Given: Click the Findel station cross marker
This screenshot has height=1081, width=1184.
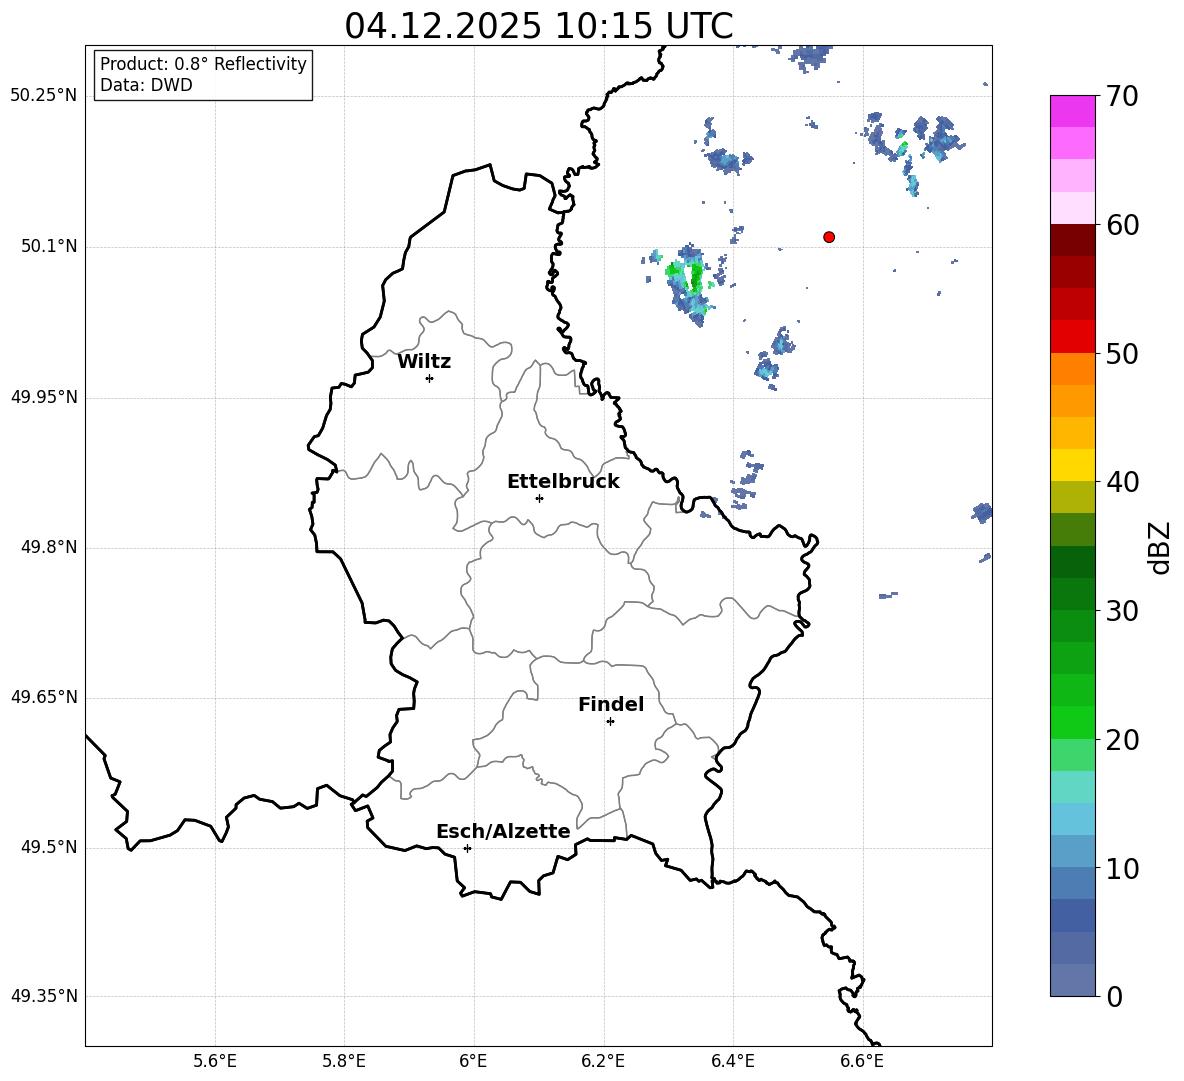Looking at the screenshot, I should pos(610,721).
